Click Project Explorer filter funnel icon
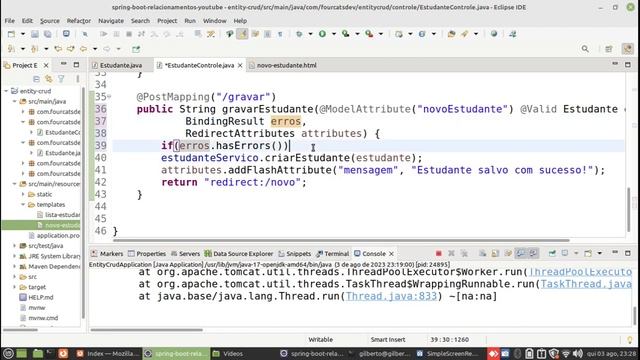 61,79
